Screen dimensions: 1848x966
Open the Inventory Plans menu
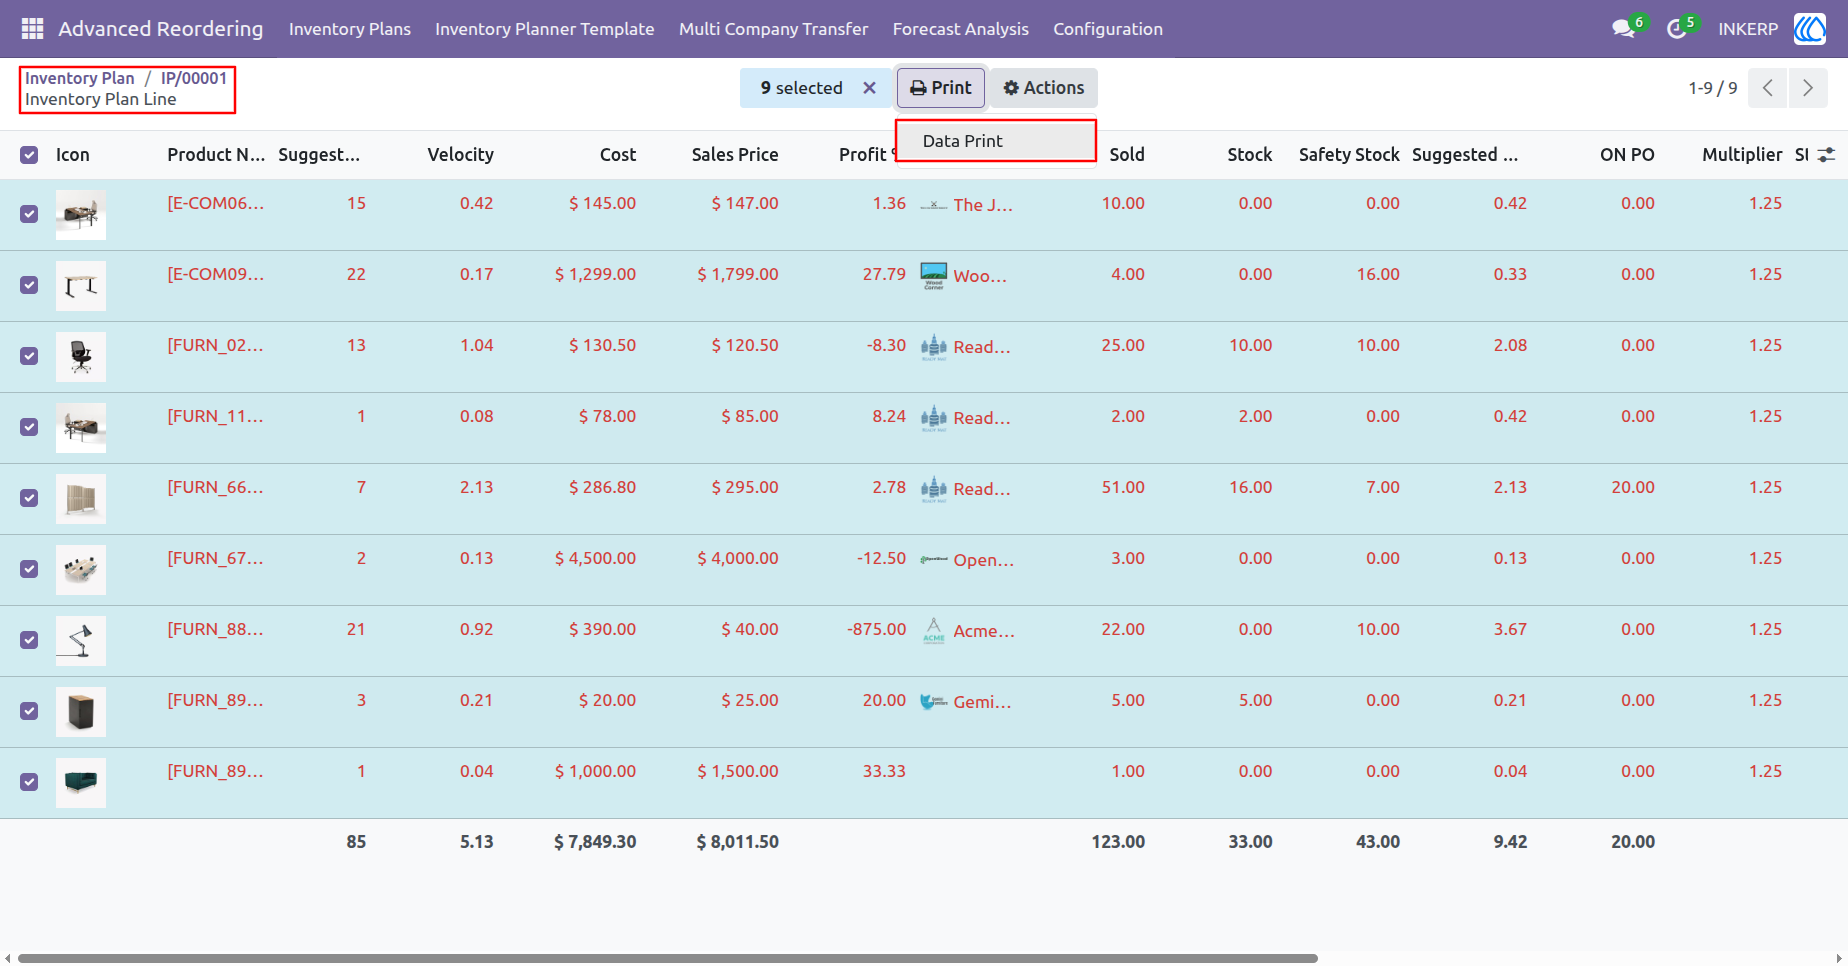[x=350, y=29]
